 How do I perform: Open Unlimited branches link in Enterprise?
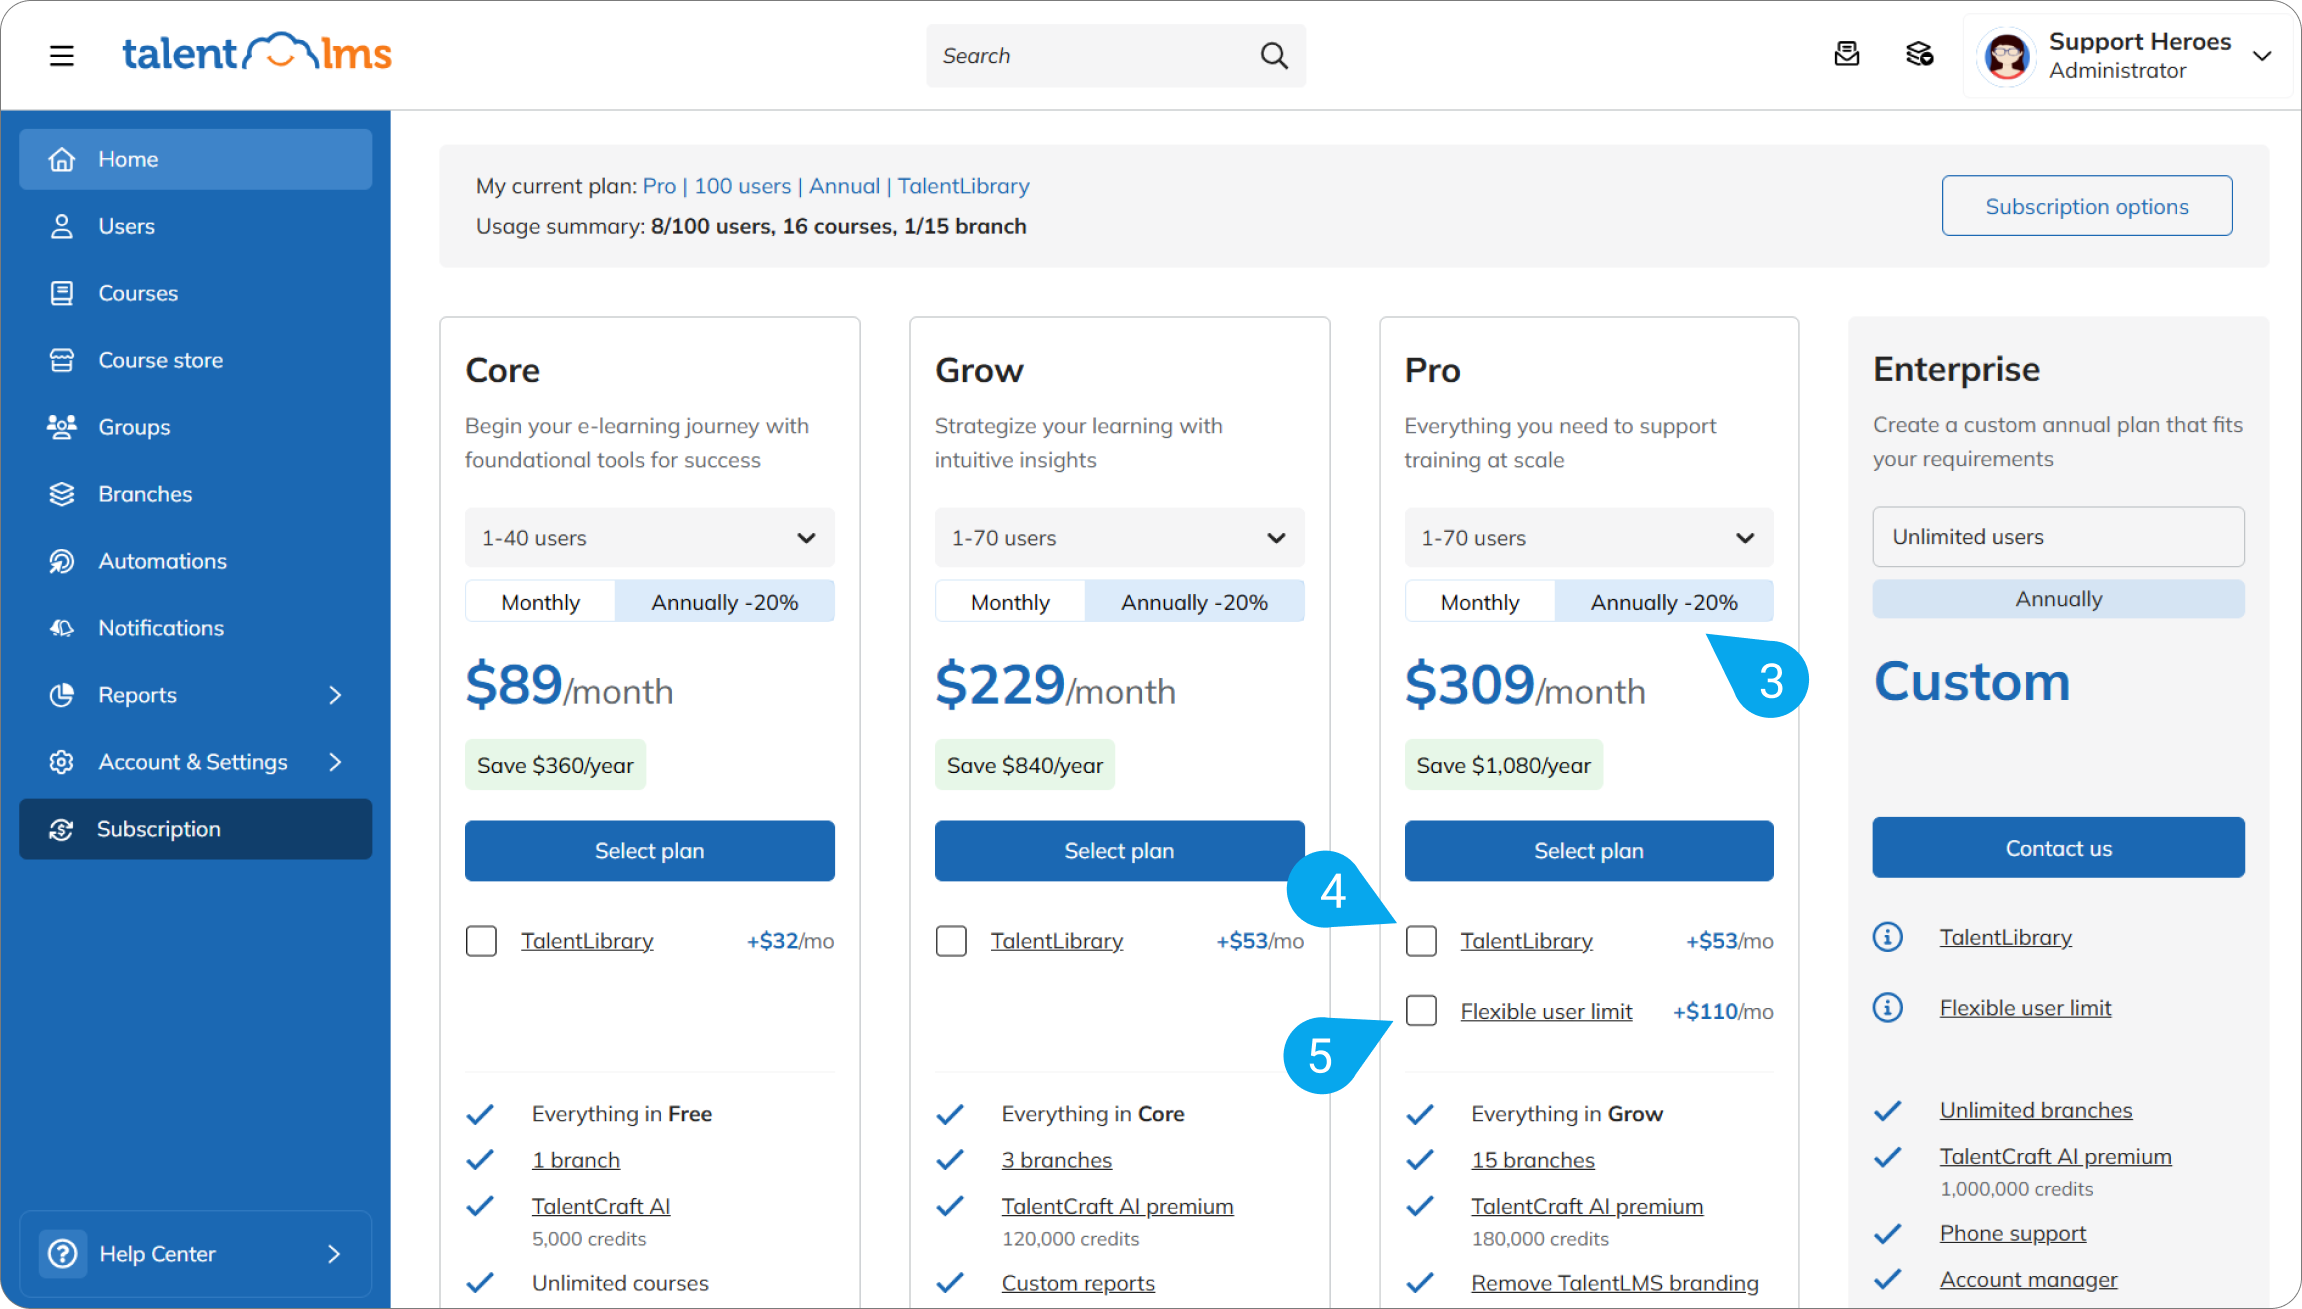[x=2036, y=1110]
